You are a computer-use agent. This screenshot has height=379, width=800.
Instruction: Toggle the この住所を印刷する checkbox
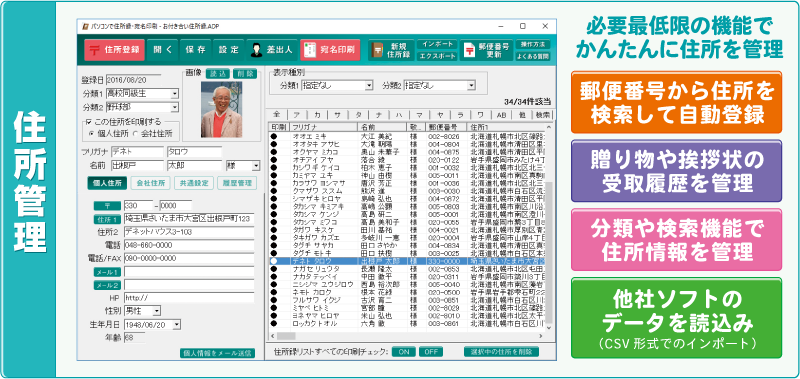tap(89, 122)
